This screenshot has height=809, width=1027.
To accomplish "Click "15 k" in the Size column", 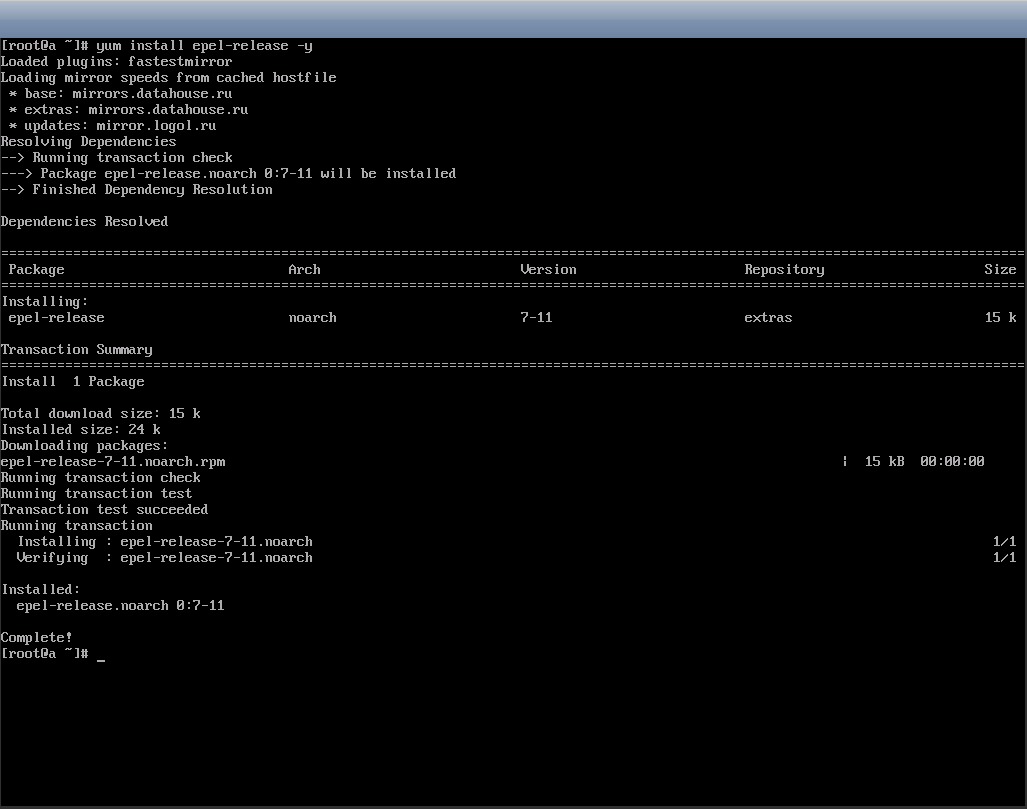I will tap(1000, 318).
